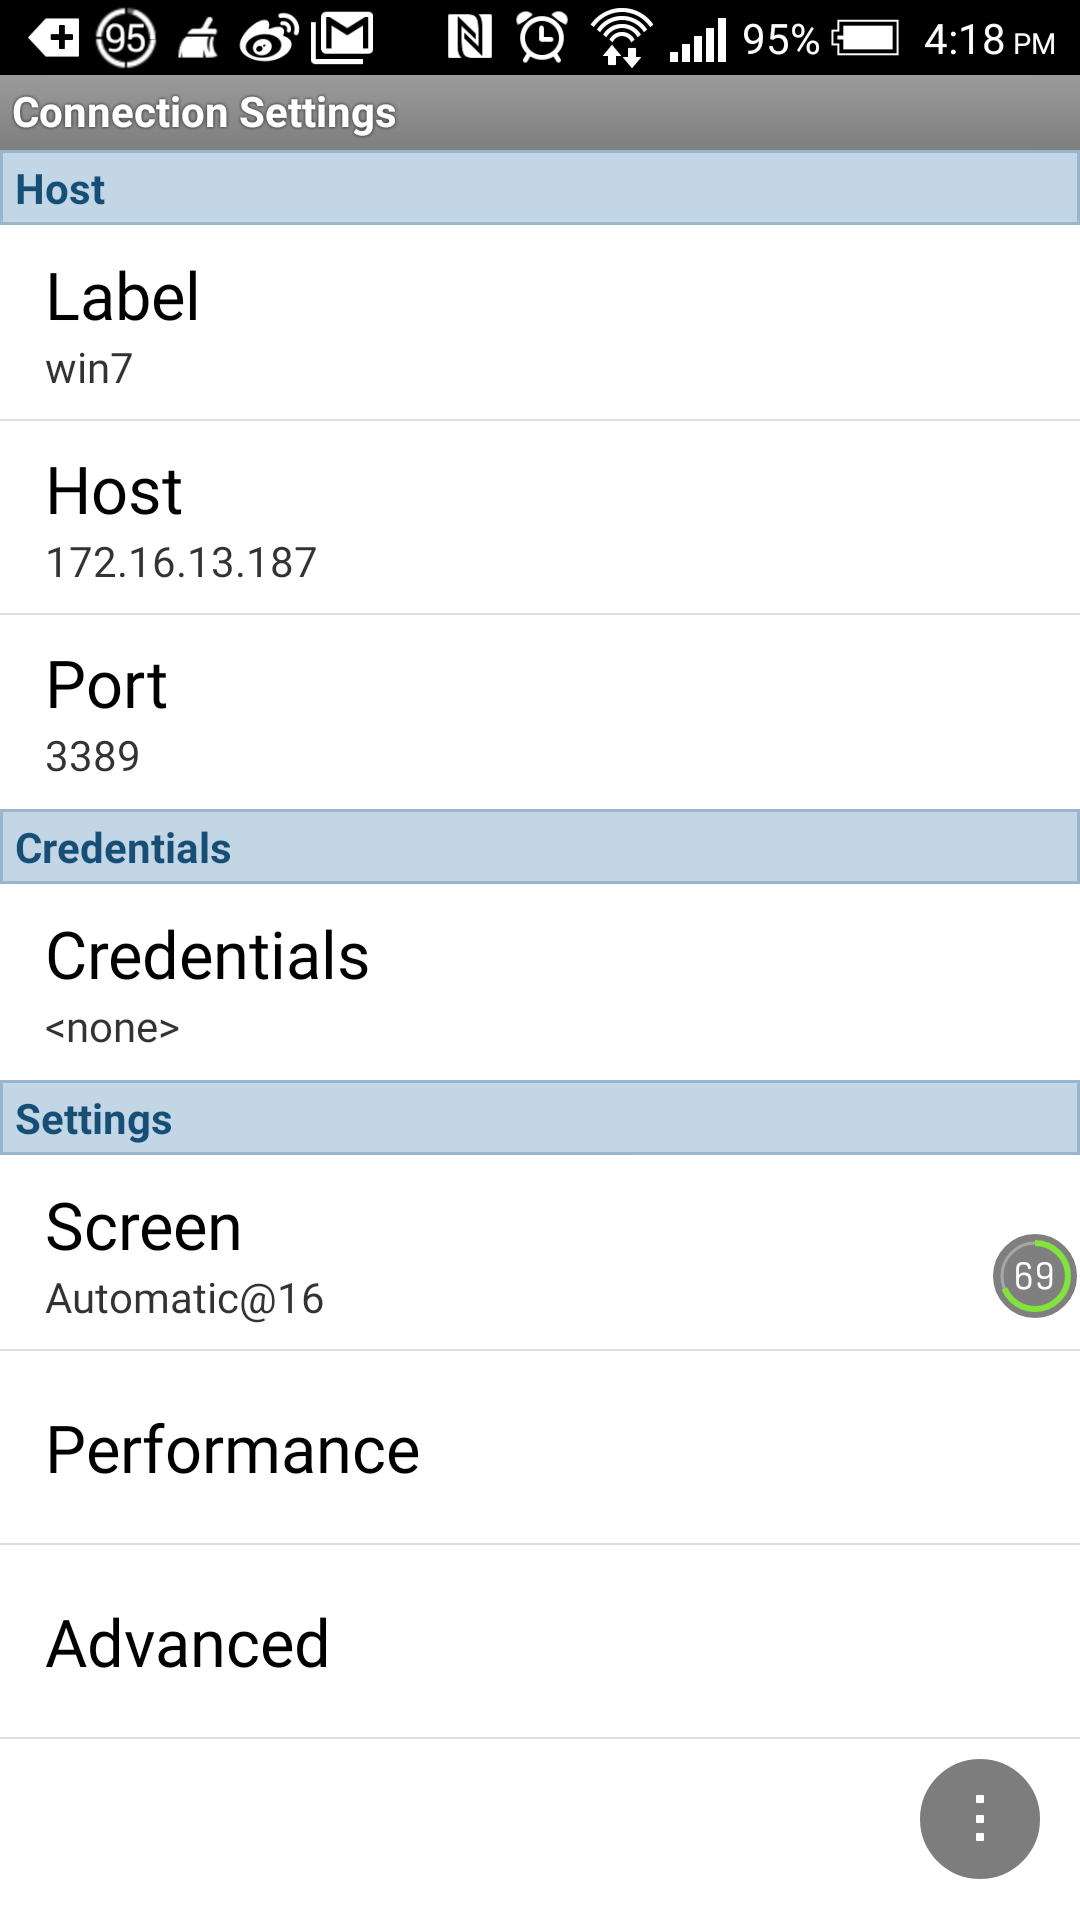Tap the cleaner broom notification icon
The image size is (1080, 1920).
pyautogui.click(x=199, y=40)
